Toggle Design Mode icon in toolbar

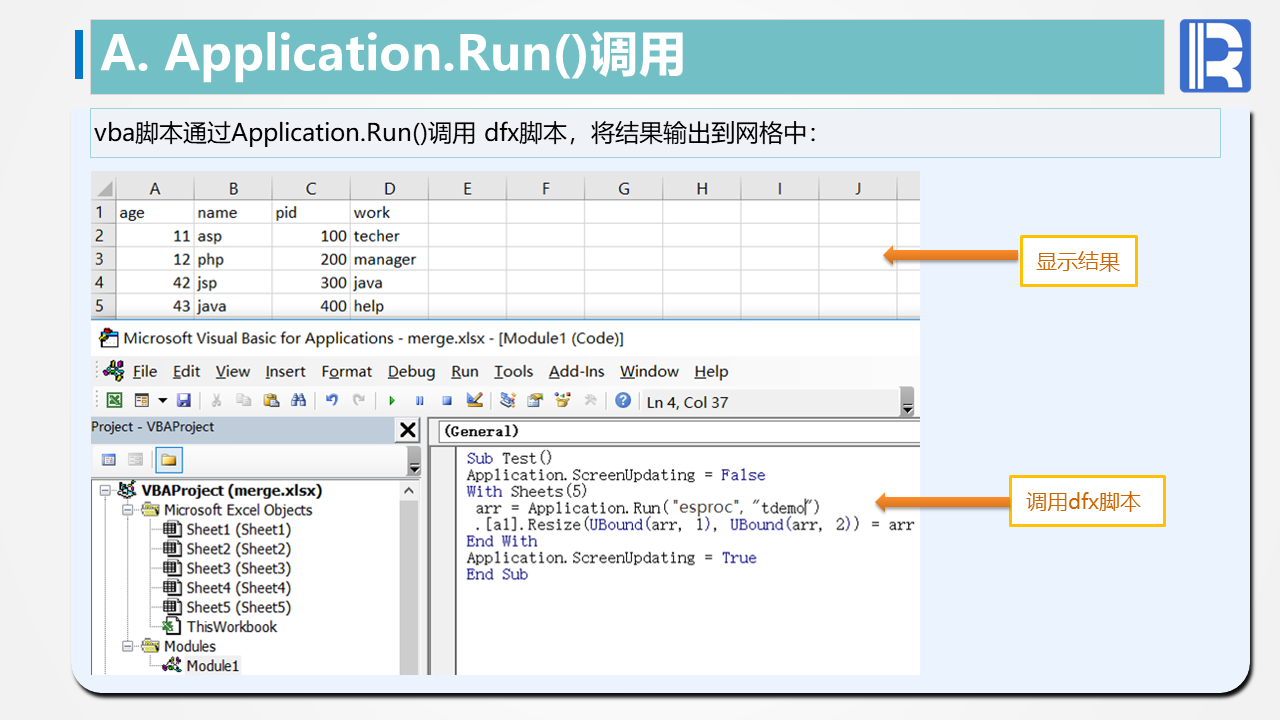(x=475, y=401)
